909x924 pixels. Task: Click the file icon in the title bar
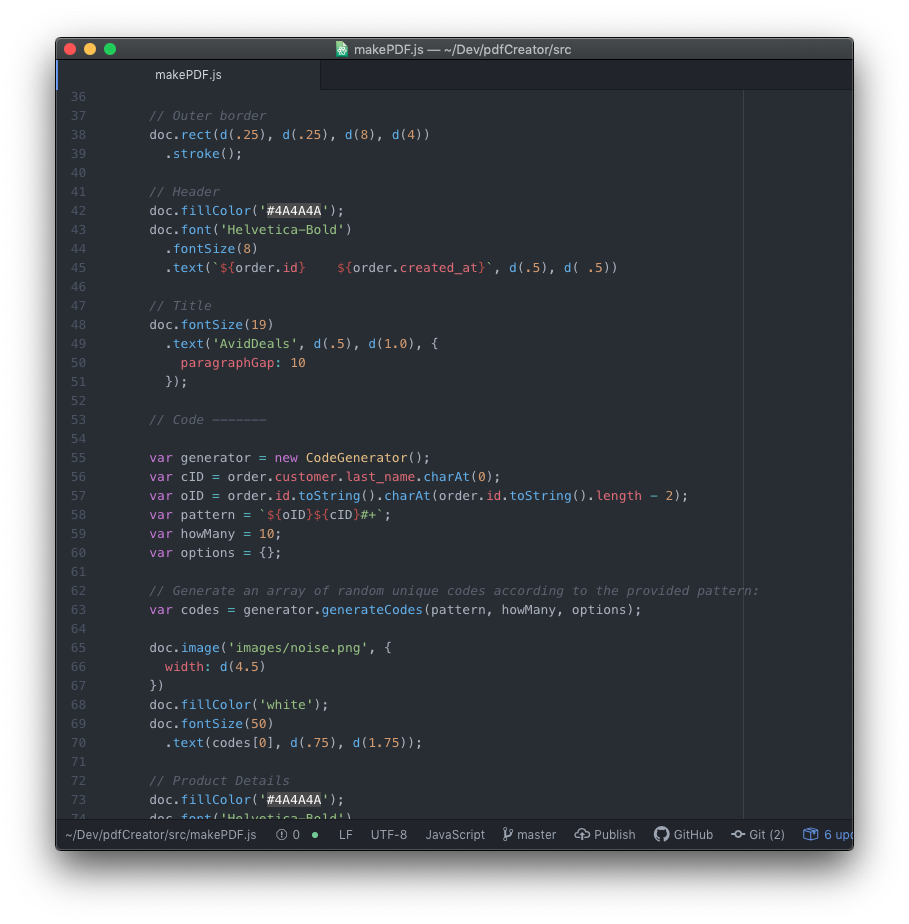click(x=342, y=50)
